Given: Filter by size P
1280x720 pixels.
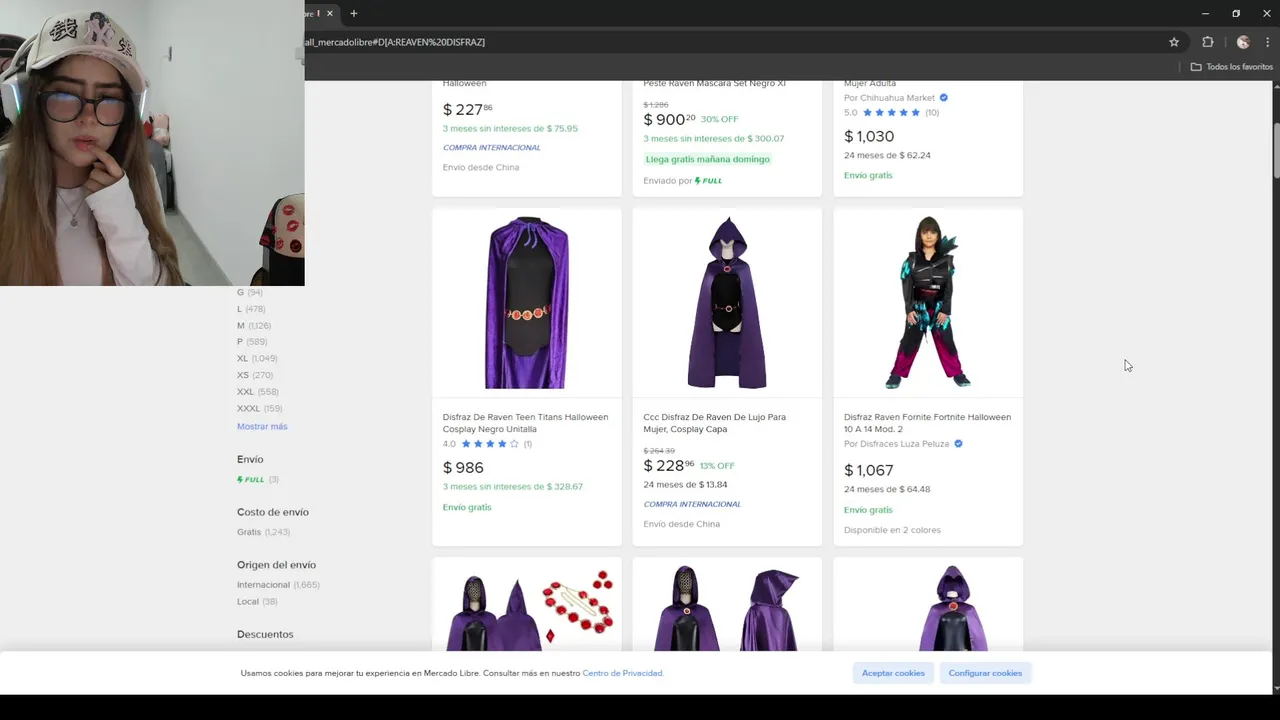Looking at the screenshot, I should [x=252, y=342].
